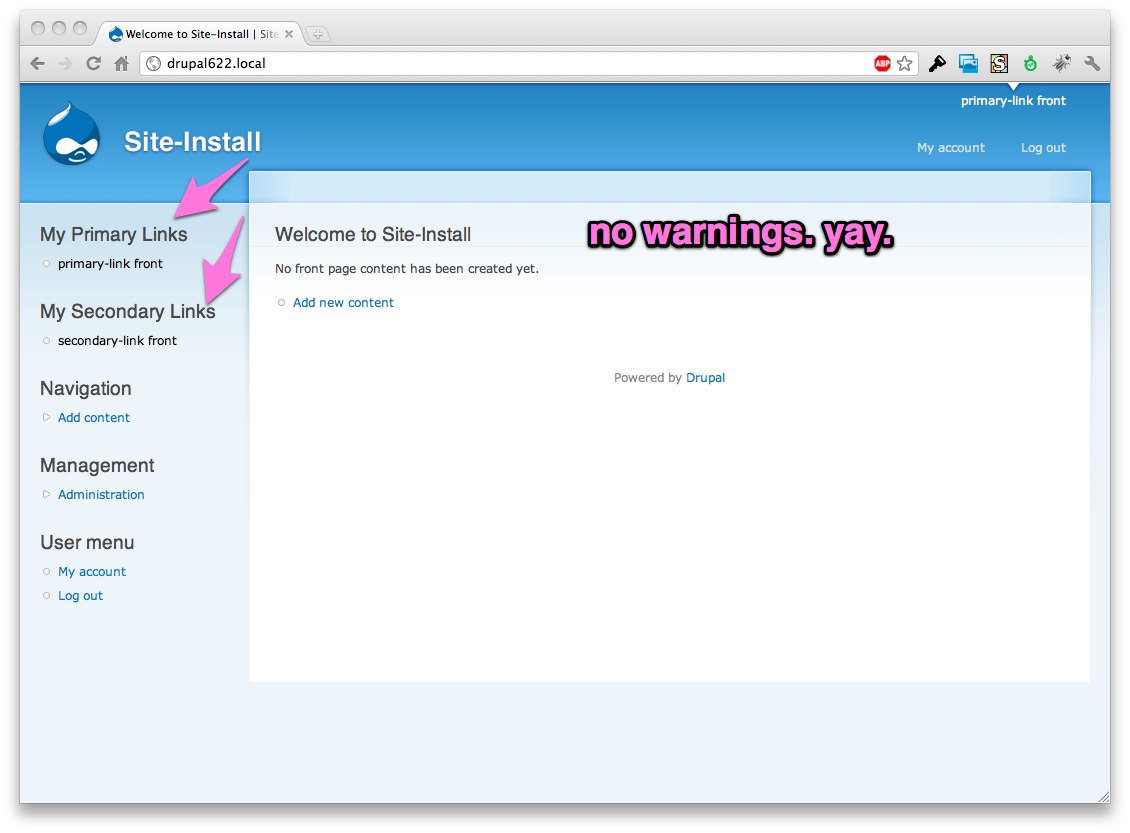Open My account in the header menu
The width and height of the screenshot is (1130, 833).
pyautogui.click(x=951, y=148)
